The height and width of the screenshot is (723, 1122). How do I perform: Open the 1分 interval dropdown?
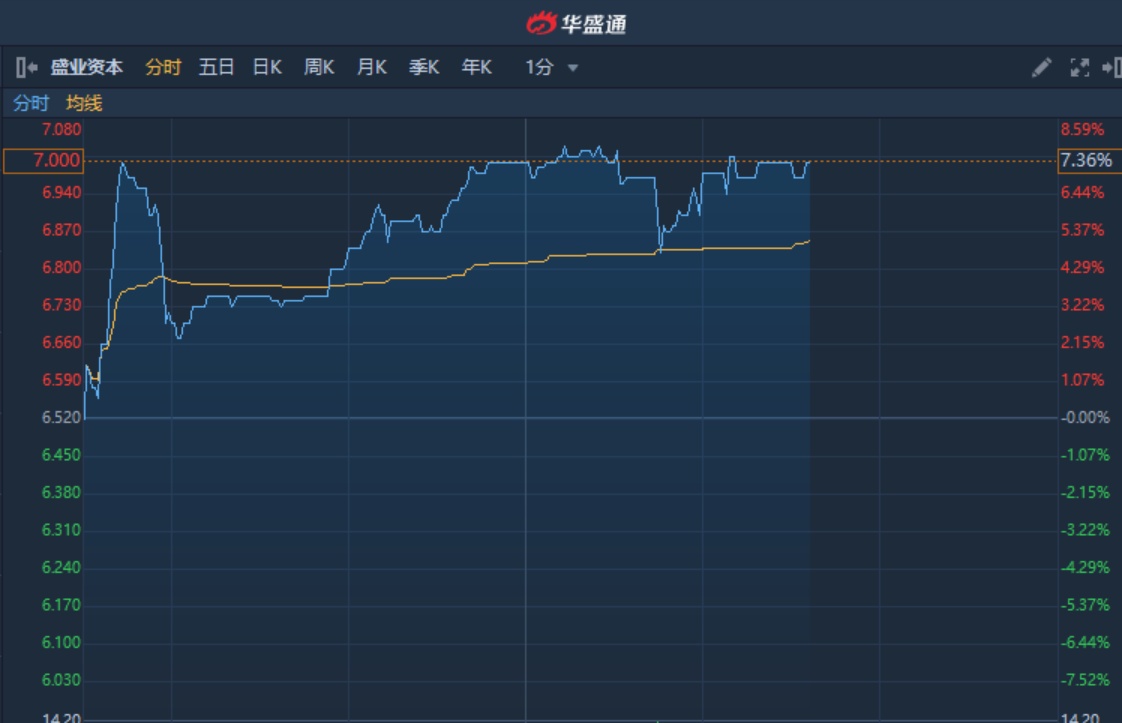coord(540,68)
